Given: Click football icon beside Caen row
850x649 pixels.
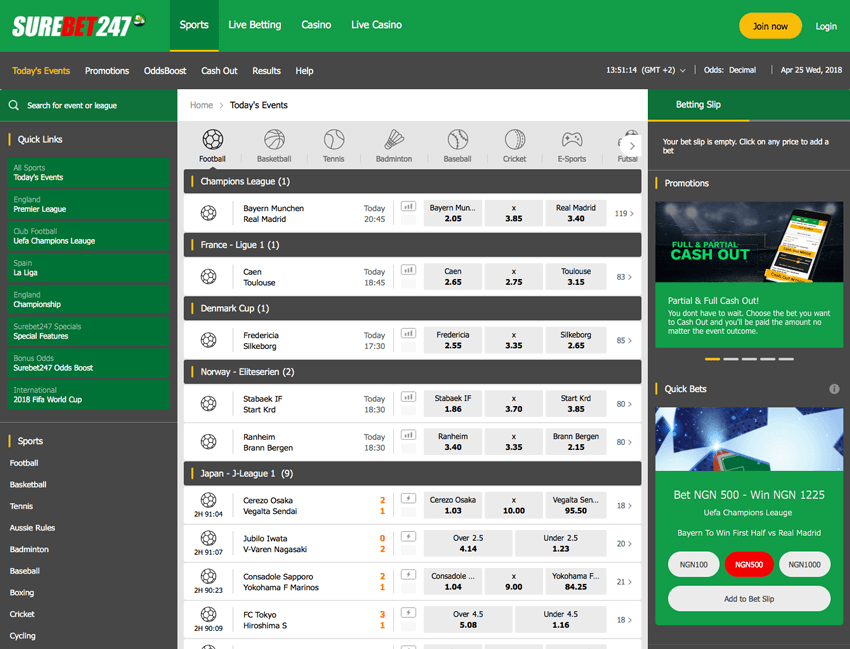Looking at the screenshot, I should point(209,277).
